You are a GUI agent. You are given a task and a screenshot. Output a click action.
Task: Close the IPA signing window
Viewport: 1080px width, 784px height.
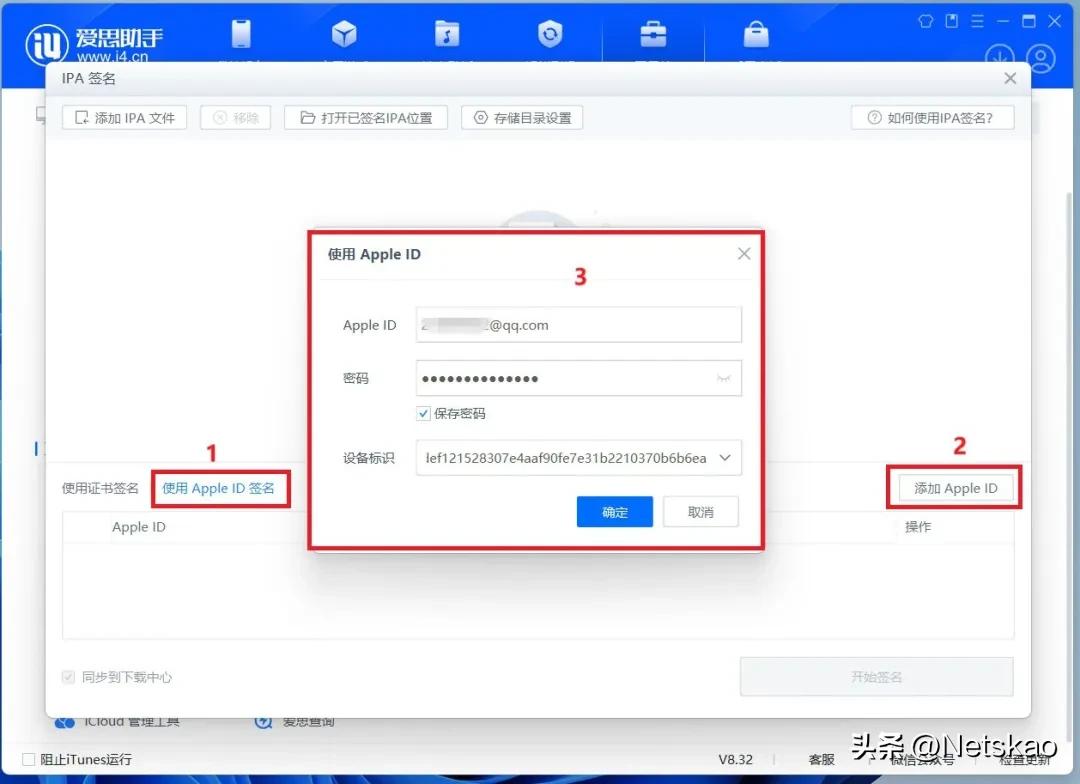click(x=1010, y=79)
